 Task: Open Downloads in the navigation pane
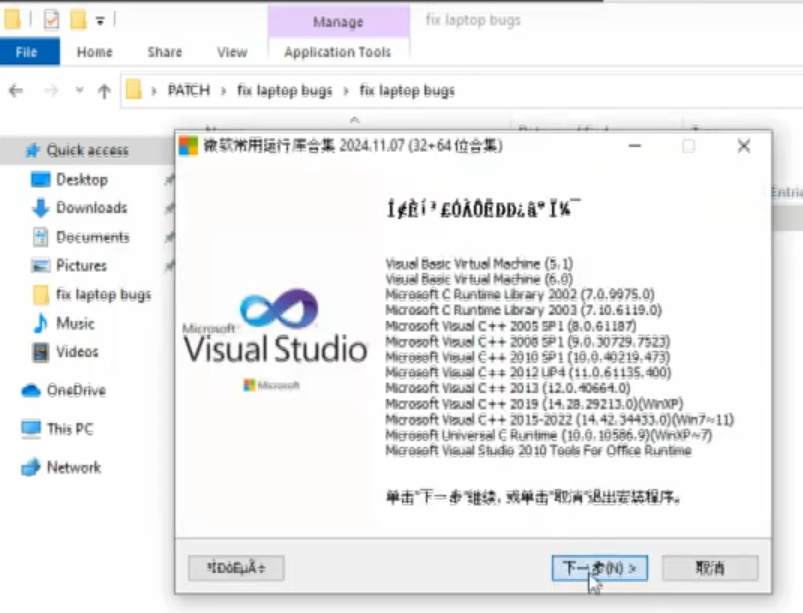[92, 208]
